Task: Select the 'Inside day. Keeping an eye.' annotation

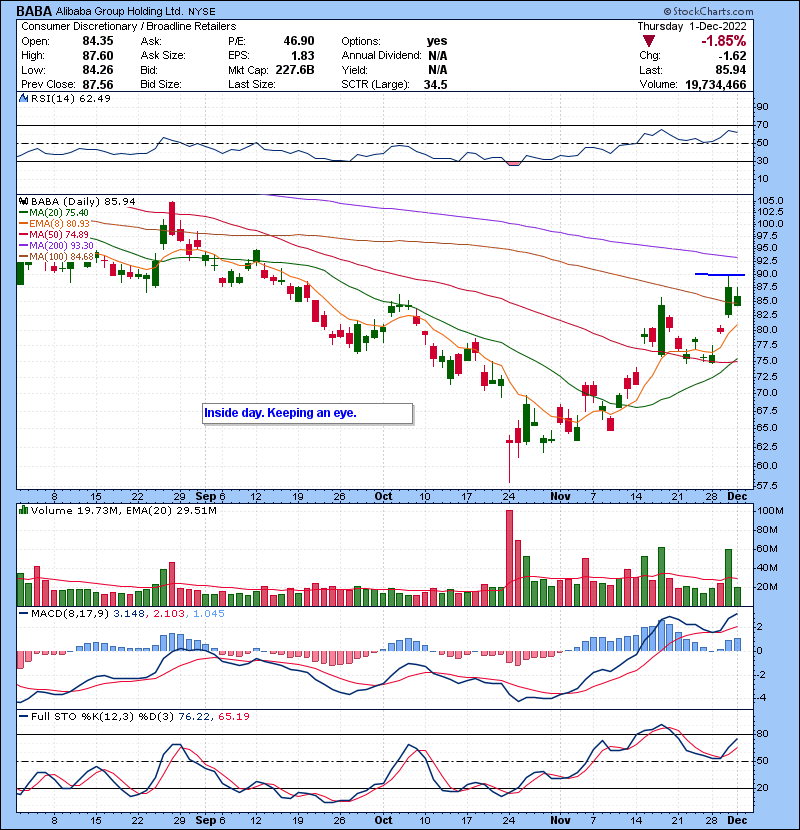Action: [x=308, y=413]
